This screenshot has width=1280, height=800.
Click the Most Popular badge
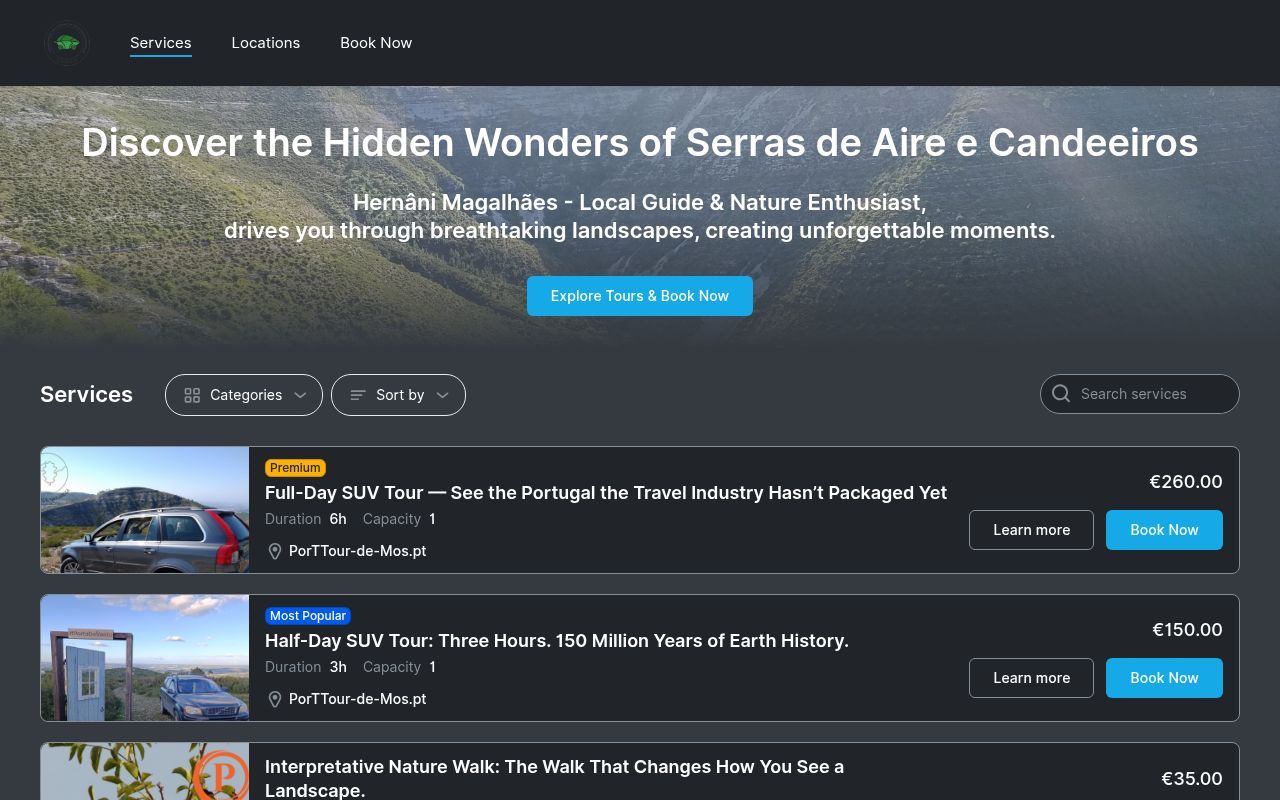(x=308, y=616)
